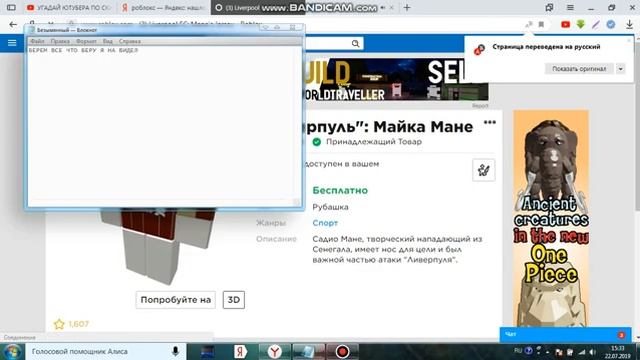Open Bandicam recorder taskbar icon

[x=342, y=351]
